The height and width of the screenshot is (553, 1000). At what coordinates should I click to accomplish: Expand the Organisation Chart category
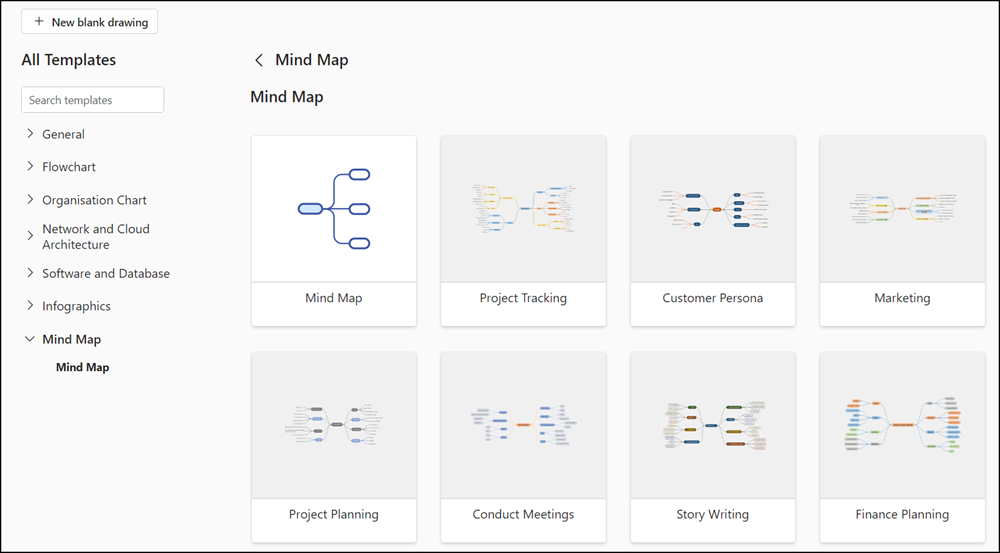click(x=30, y=199)
